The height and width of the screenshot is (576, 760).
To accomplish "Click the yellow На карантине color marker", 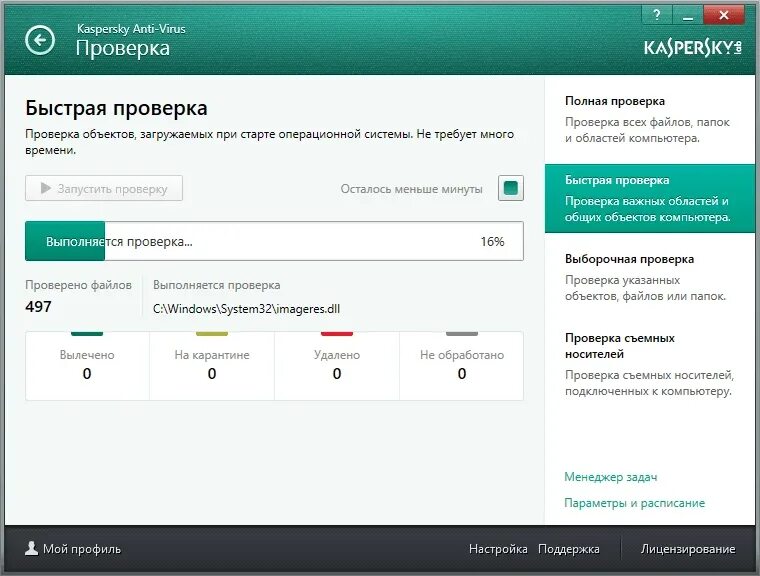I will click(212, 334).
